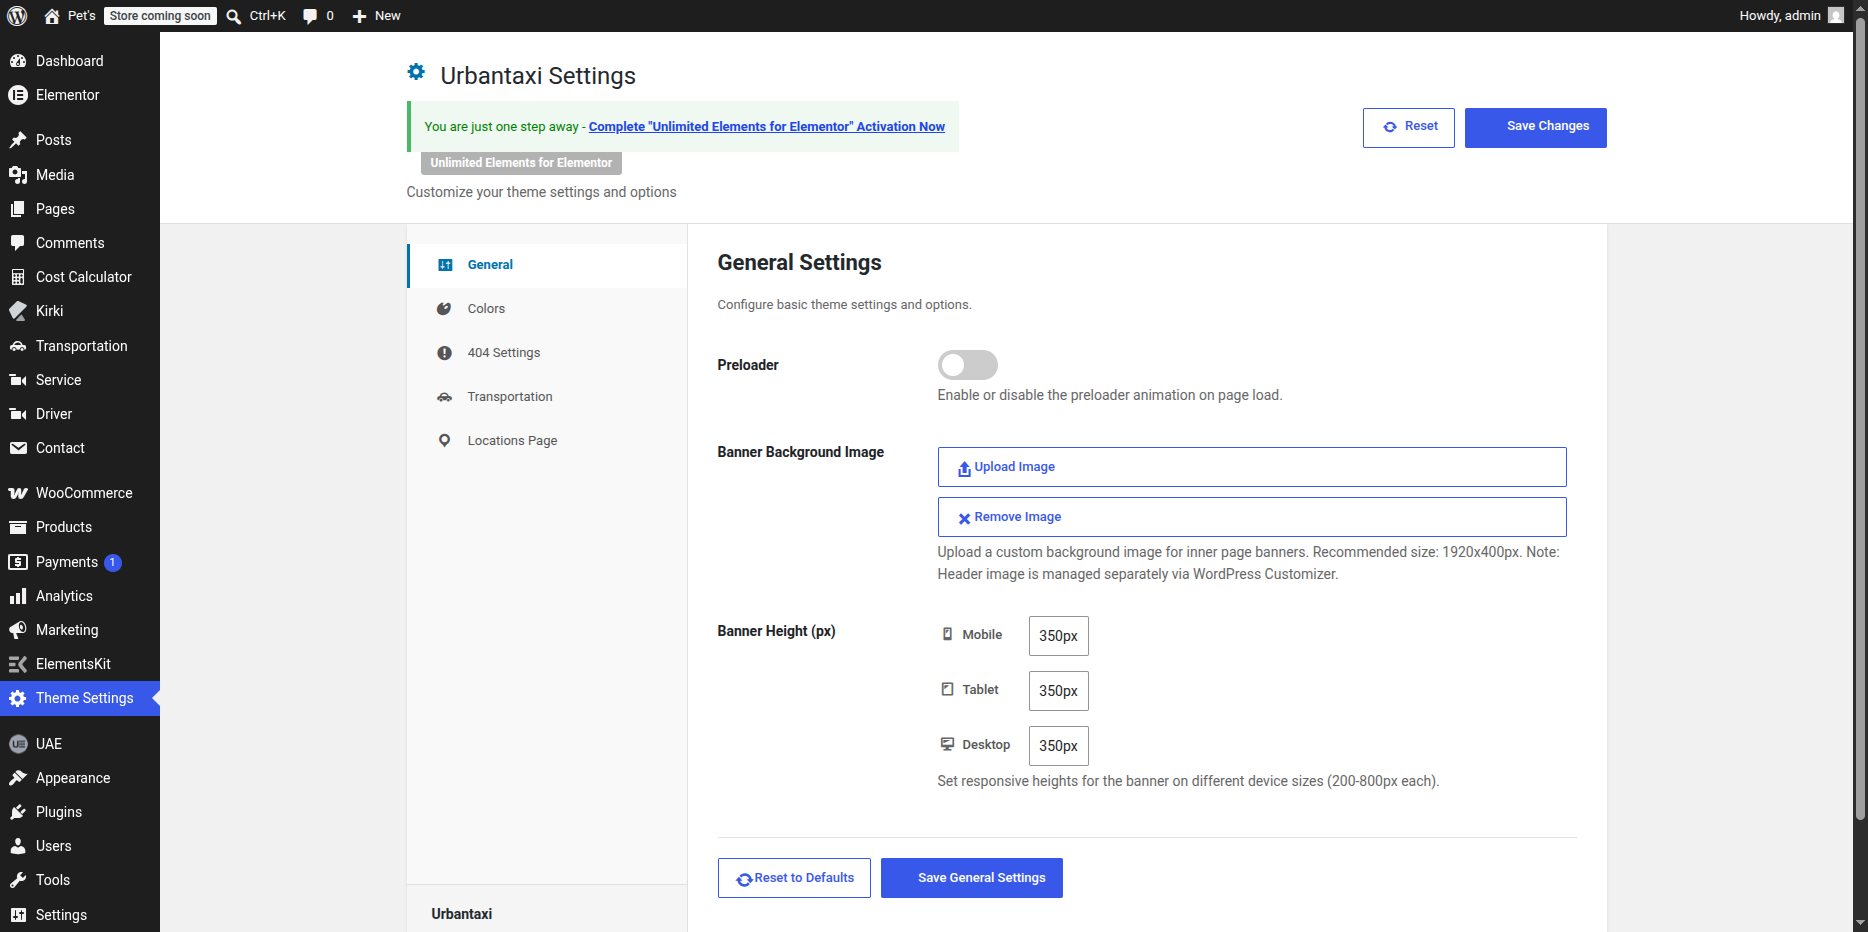The image size is (1868, 932).
Task: Open the Payments menu item
Action: tap(80, 562)
